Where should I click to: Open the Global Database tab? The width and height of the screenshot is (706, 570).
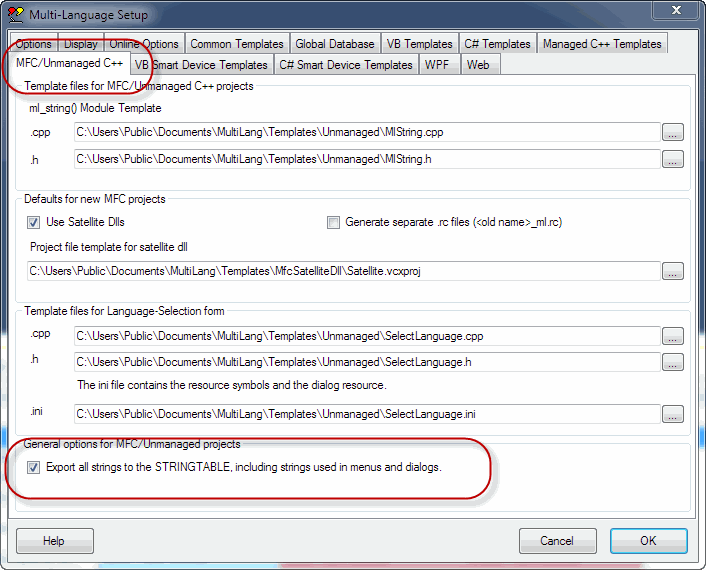point(335,44)
